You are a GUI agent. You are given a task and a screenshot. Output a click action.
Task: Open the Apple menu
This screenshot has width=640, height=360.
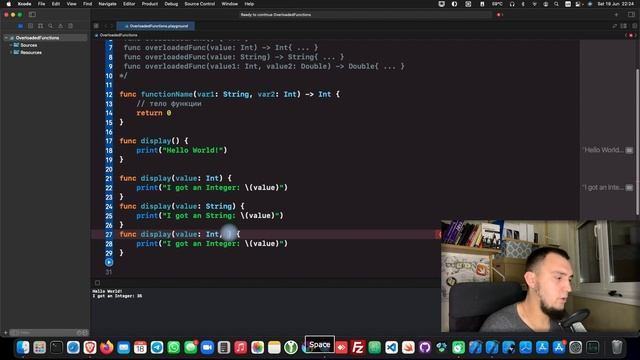(x=9, y=4)
